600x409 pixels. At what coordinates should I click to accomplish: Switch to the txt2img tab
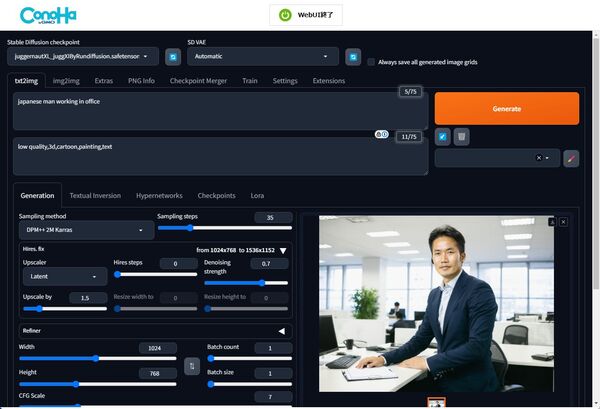pos(26,81)
